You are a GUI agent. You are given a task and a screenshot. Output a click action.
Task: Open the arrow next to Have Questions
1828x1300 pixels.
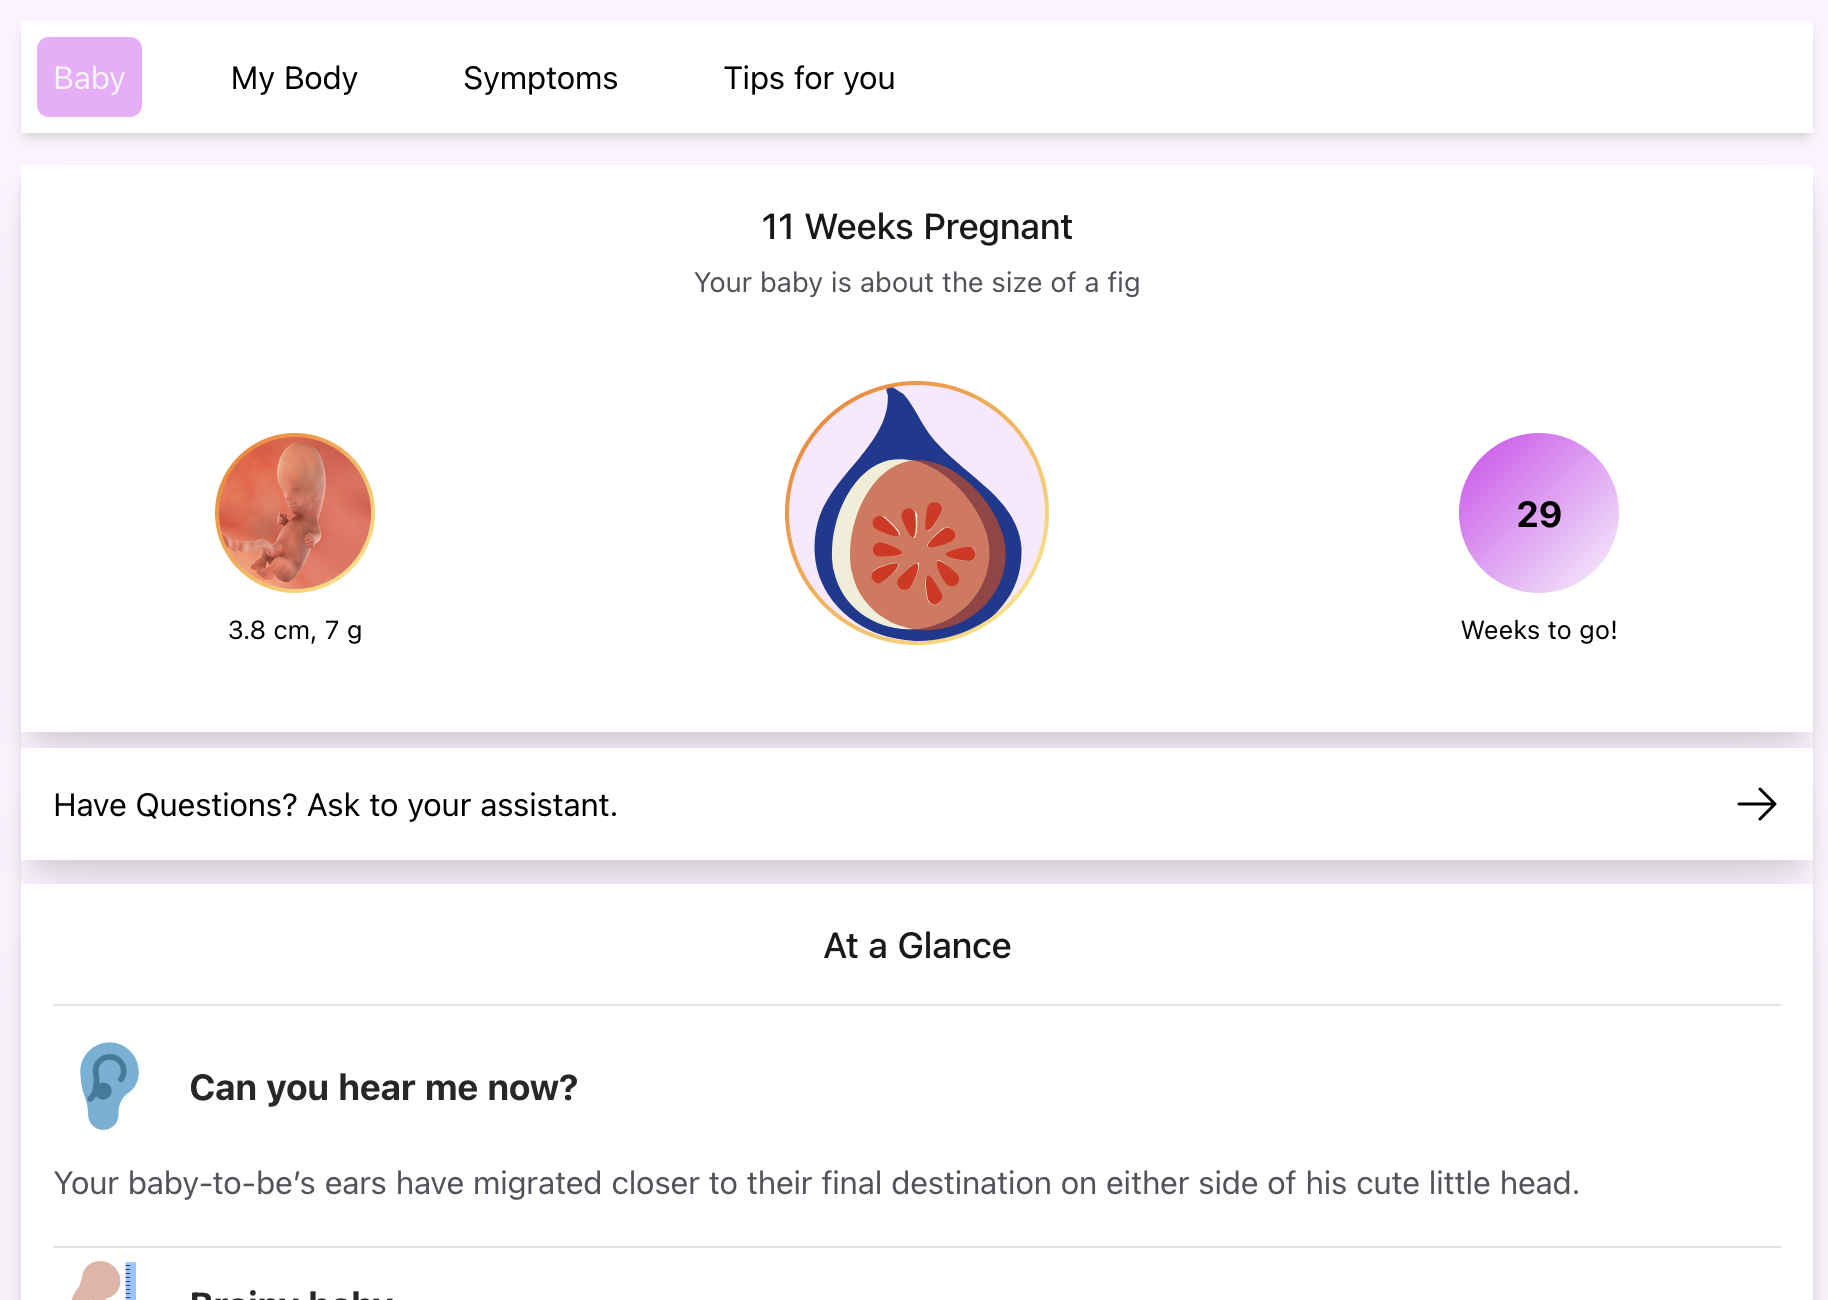[x=1756, y=804]
